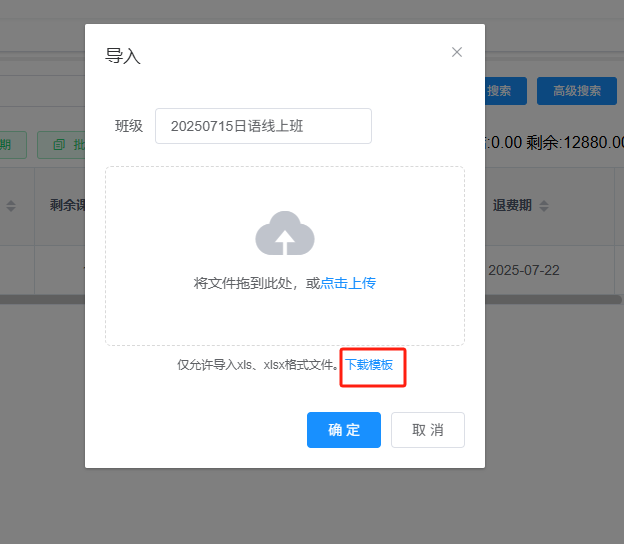Image resolution: width=624 pixels, height=544 pixels.
Task: Confirm import with the 确定 button
Action: [x=344, y=430]
